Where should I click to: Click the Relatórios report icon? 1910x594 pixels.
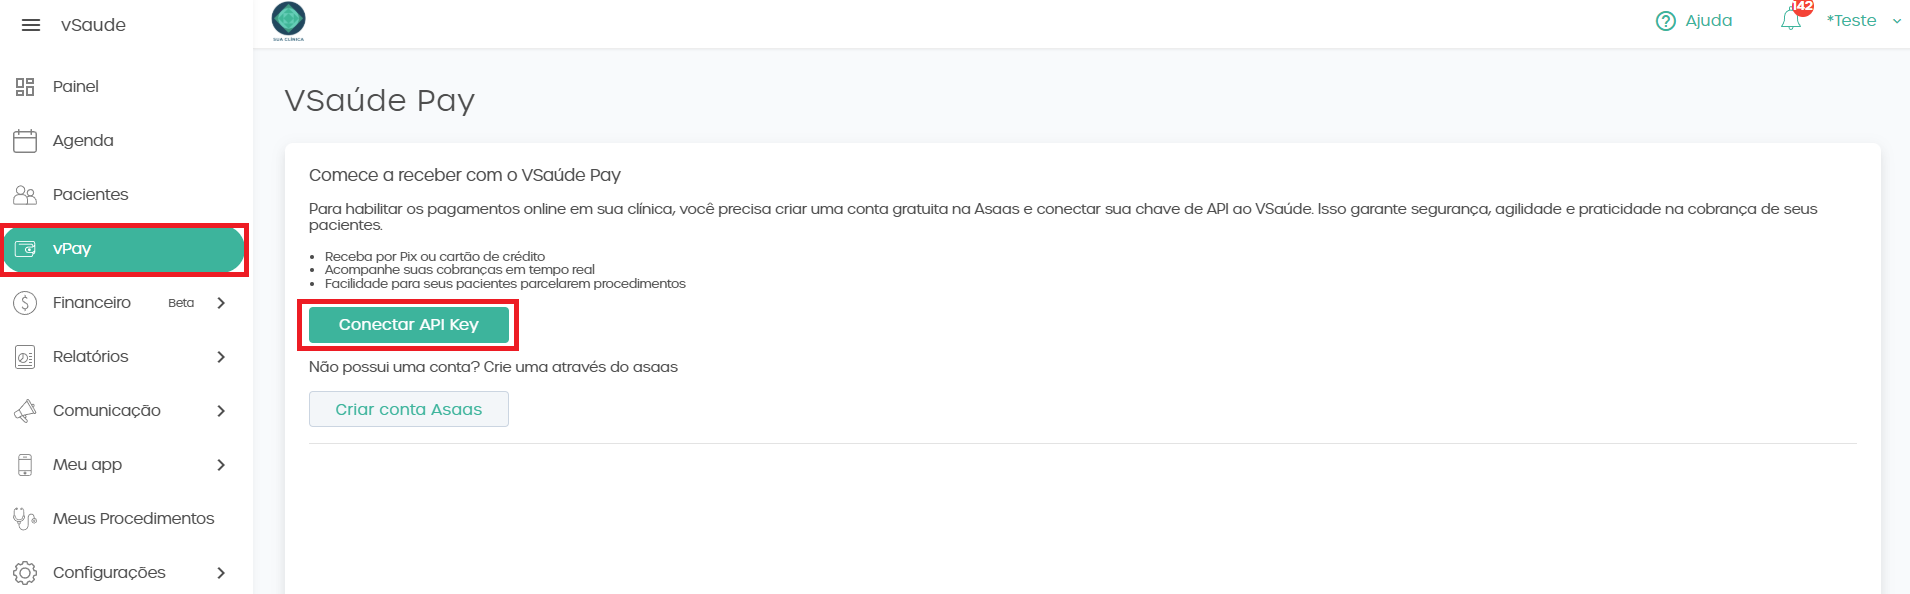point(25,357)
